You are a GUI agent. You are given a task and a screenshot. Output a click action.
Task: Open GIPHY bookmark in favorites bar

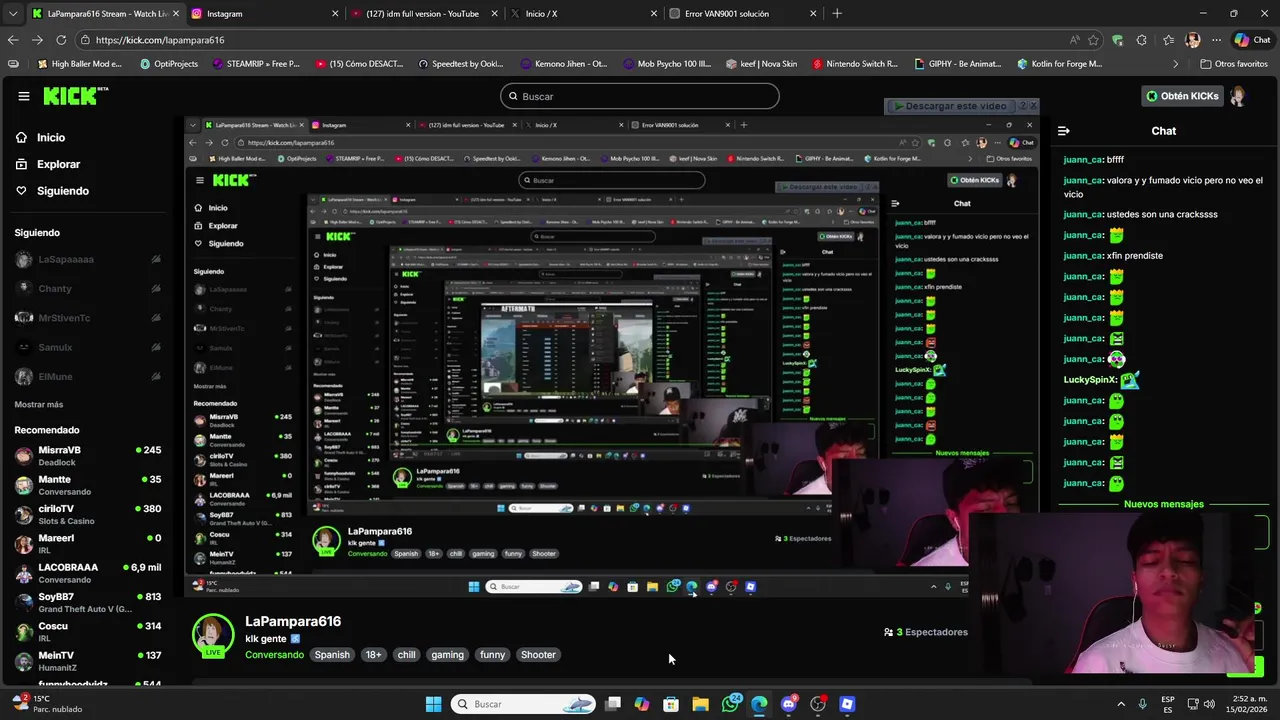click(958, 64)
